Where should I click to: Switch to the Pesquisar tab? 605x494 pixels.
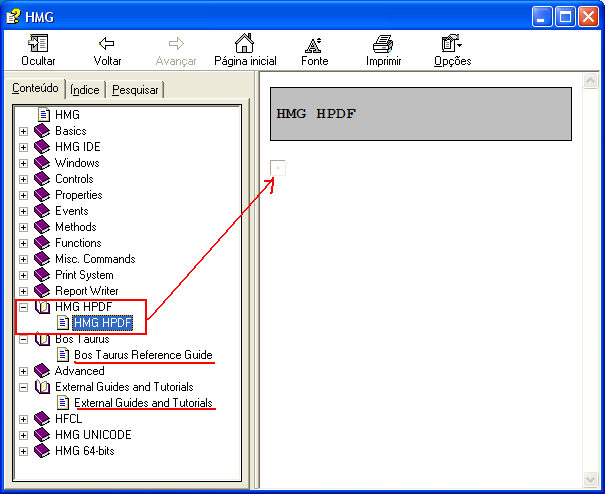(x=135, y=90)
